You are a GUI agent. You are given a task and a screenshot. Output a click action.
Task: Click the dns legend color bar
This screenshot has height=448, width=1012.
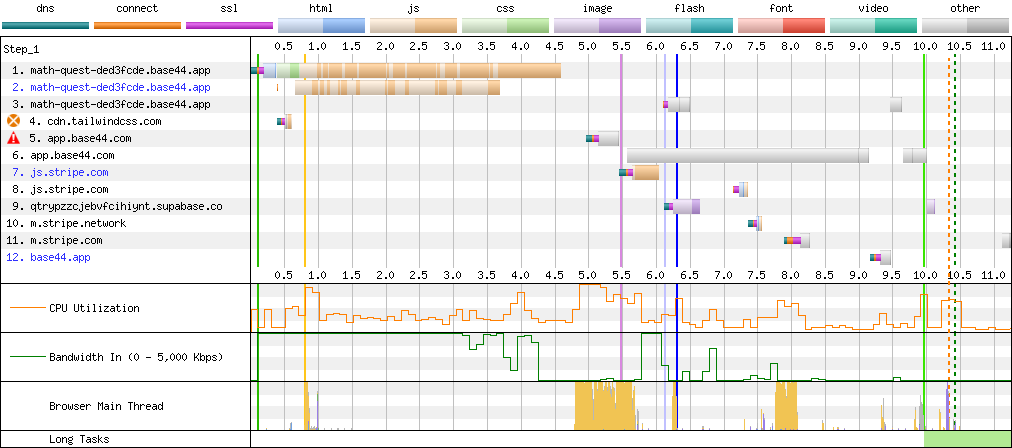tap(44, 25)
